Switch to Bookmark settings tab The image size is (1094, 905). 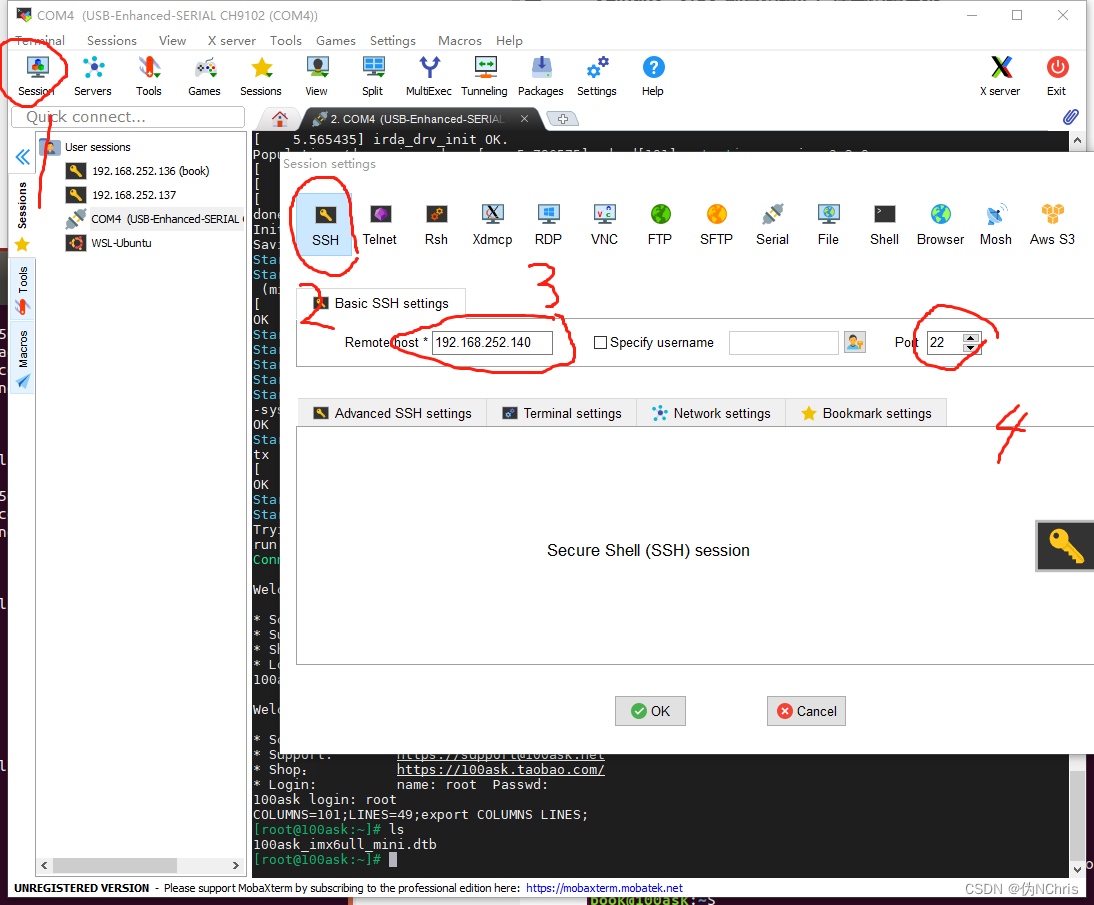tap(866, 413)
